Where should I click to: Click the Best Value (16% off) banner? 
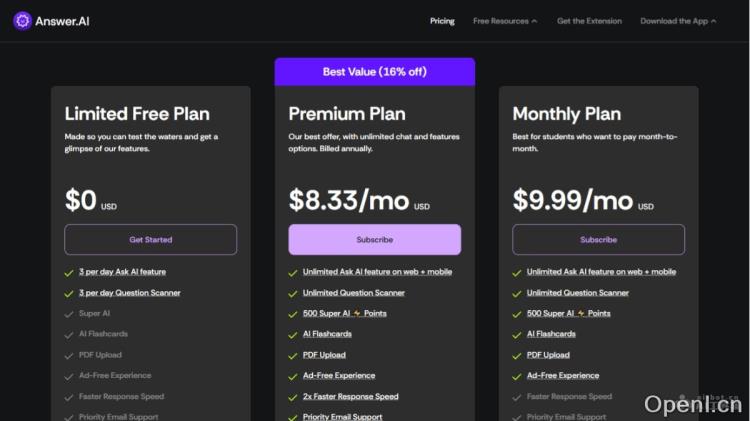coord(375,72)
